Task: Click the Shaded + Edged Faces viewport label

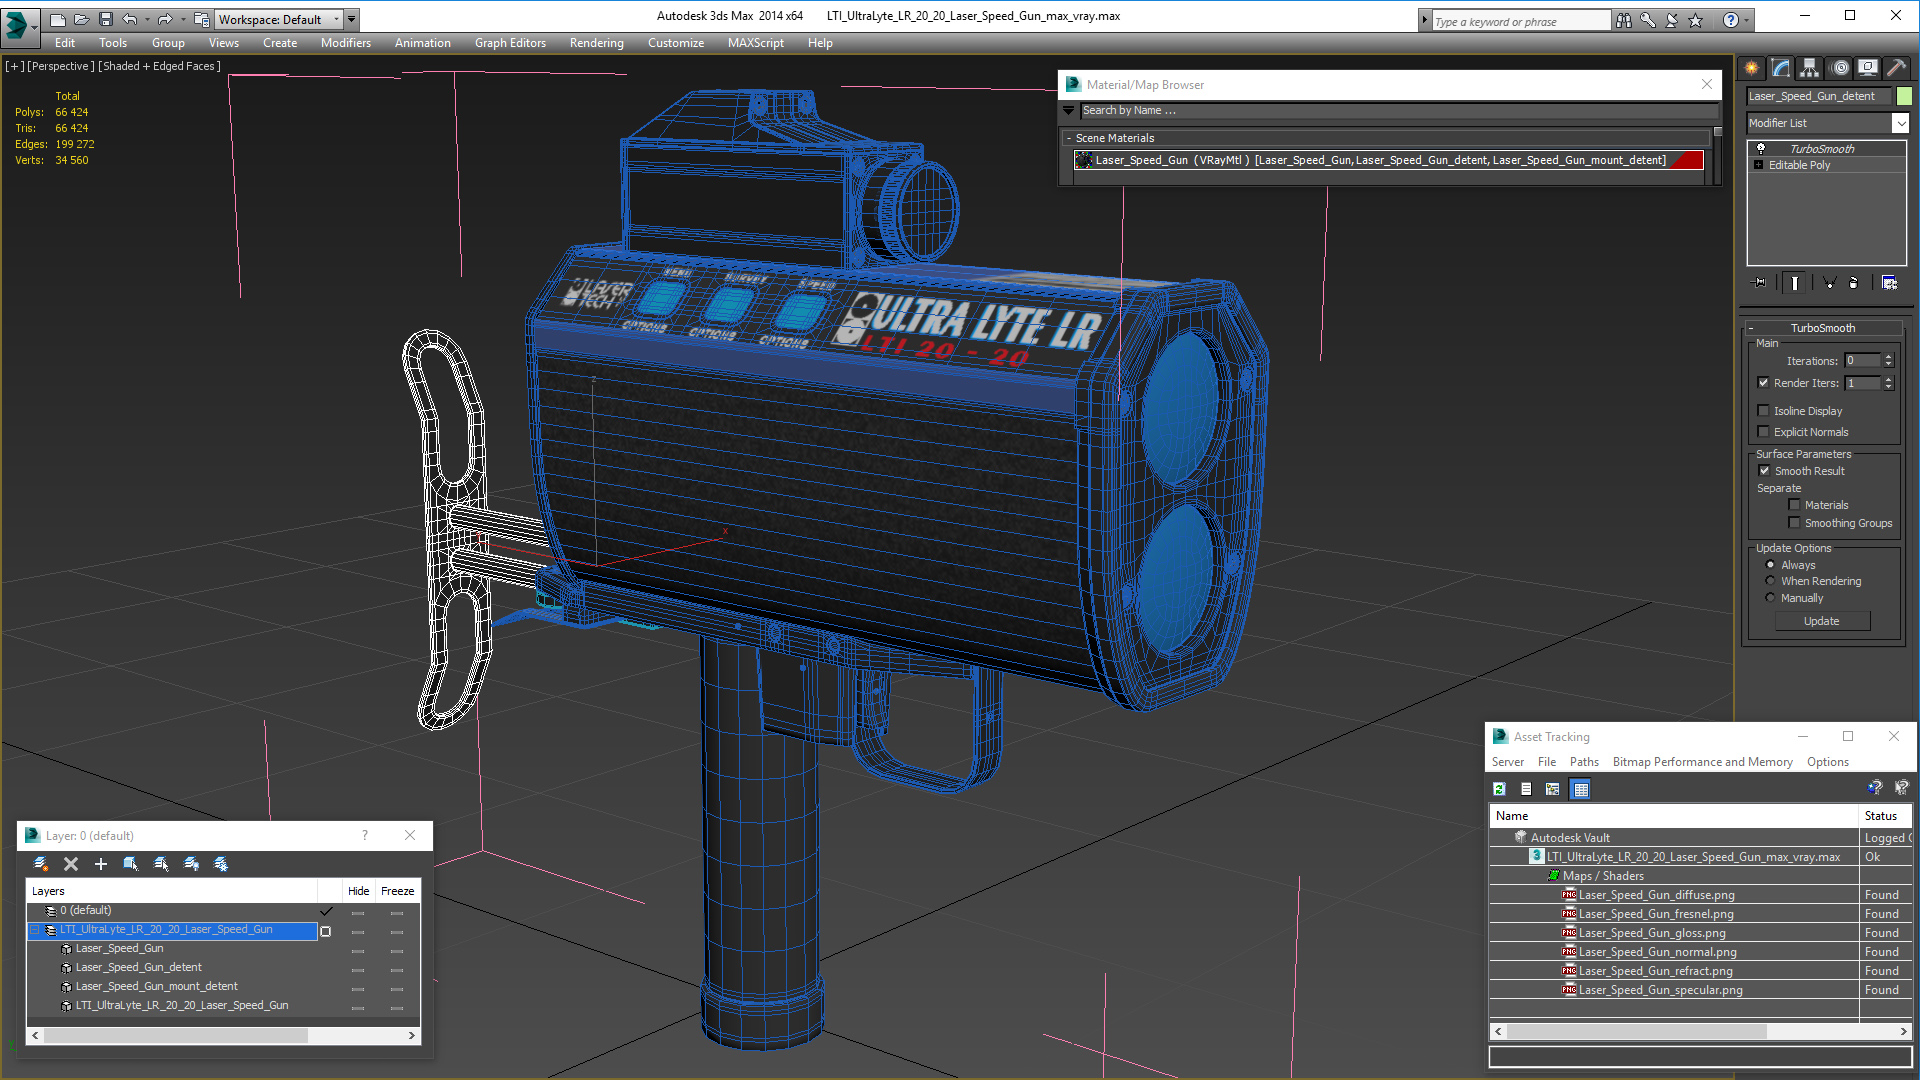Action: pyautogui.click(x=160, y=66)
